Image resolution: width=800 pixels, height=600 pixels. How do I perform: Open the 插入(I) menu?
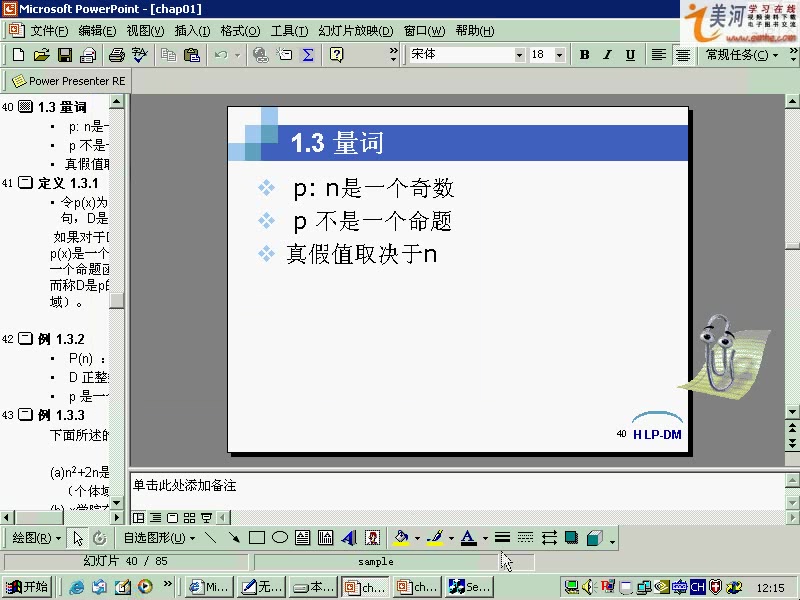pos(192,31)
